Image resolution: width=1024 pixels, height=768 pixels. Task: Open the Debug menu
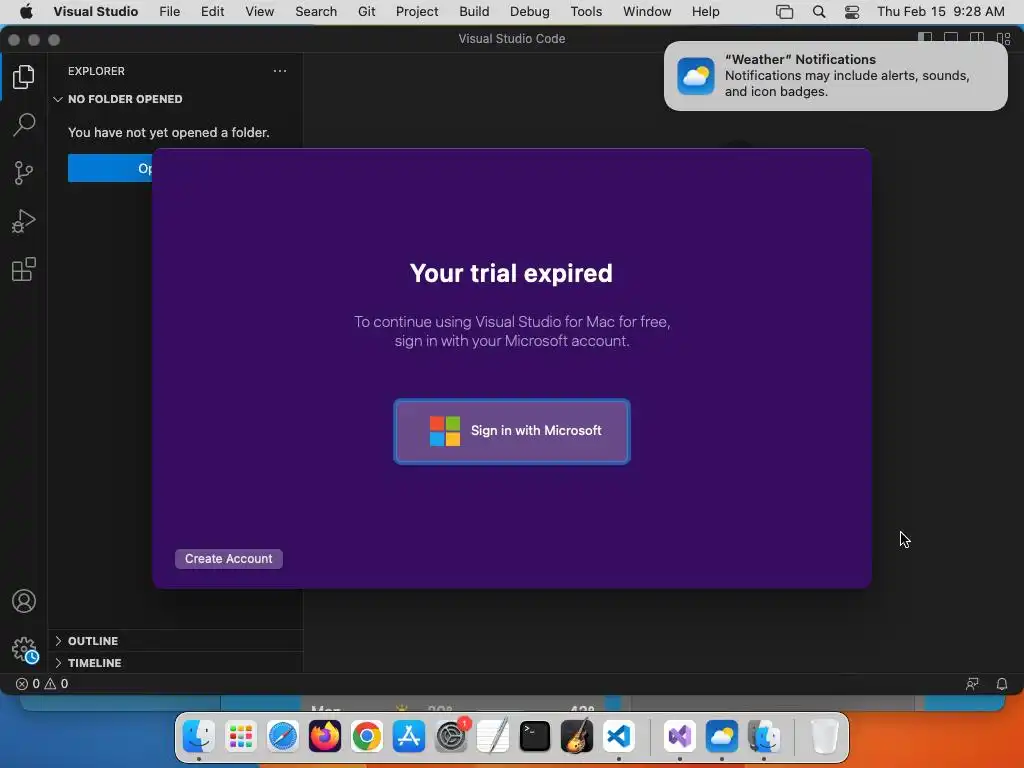[530, 12]
